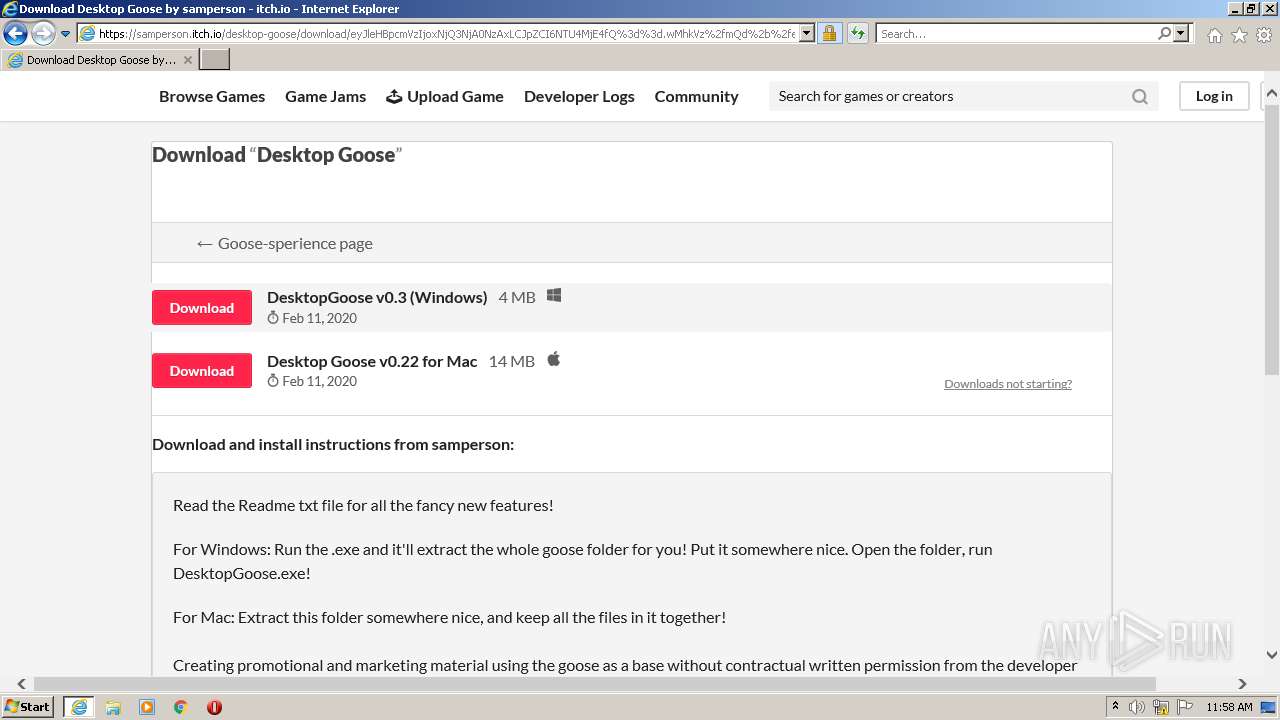
Task: Open the search provider dropdown arrow
Action: pyautogui.click(x=1182, y=34)
